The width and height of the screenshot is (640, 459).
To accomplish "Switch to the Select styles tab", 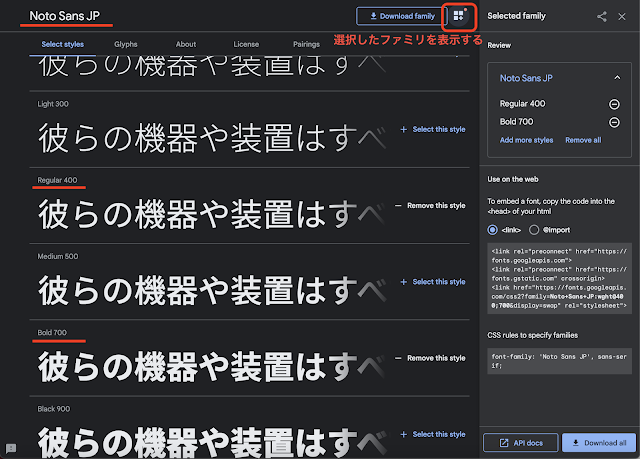I will 62,44.
